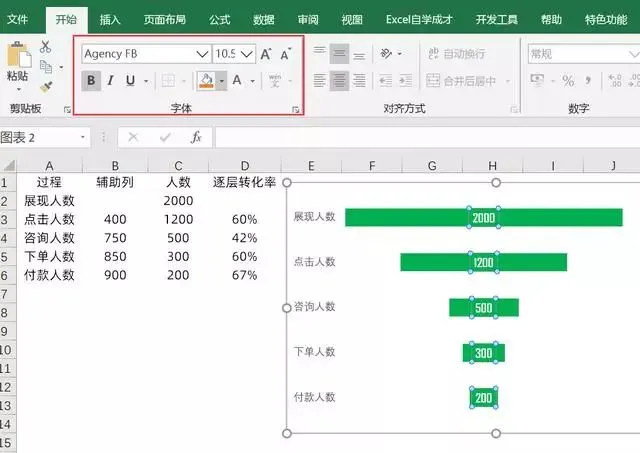The height and width of the screenshot is (453, 640).
Task: Open the 视图 tab
Action: pos(352,19)
